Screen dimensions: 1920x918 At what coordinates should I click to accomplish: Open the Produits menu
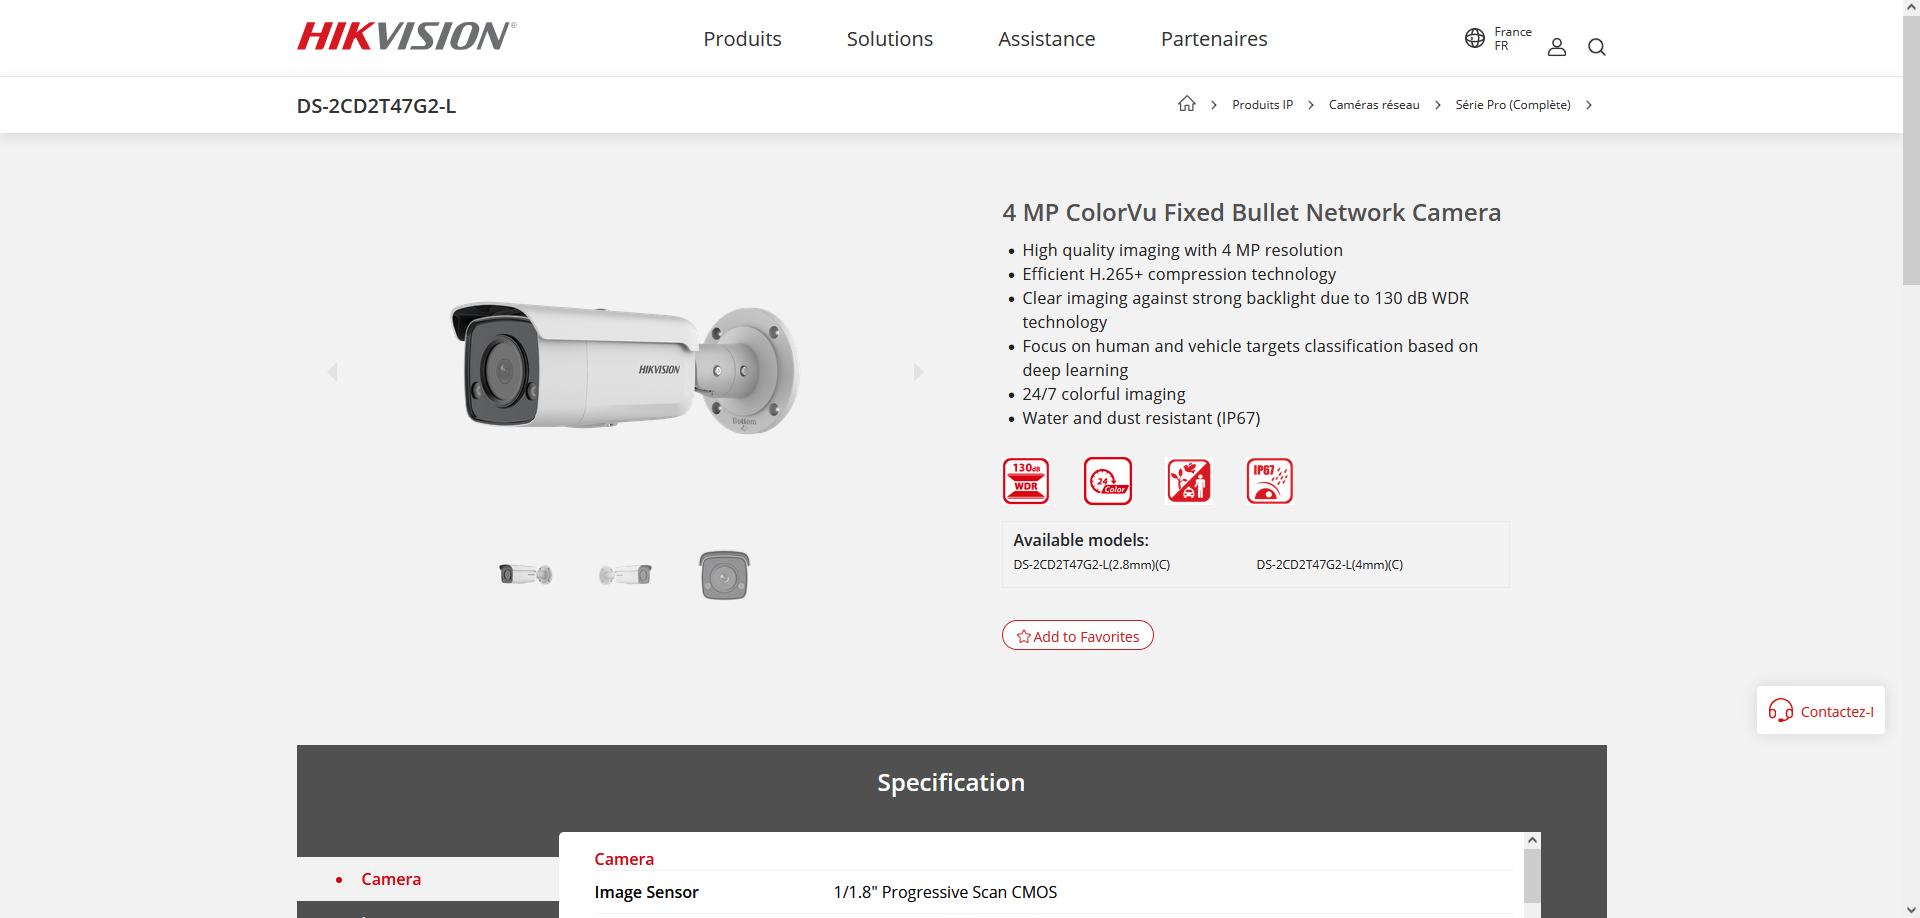pyautogui.click(x=742, y=39)
